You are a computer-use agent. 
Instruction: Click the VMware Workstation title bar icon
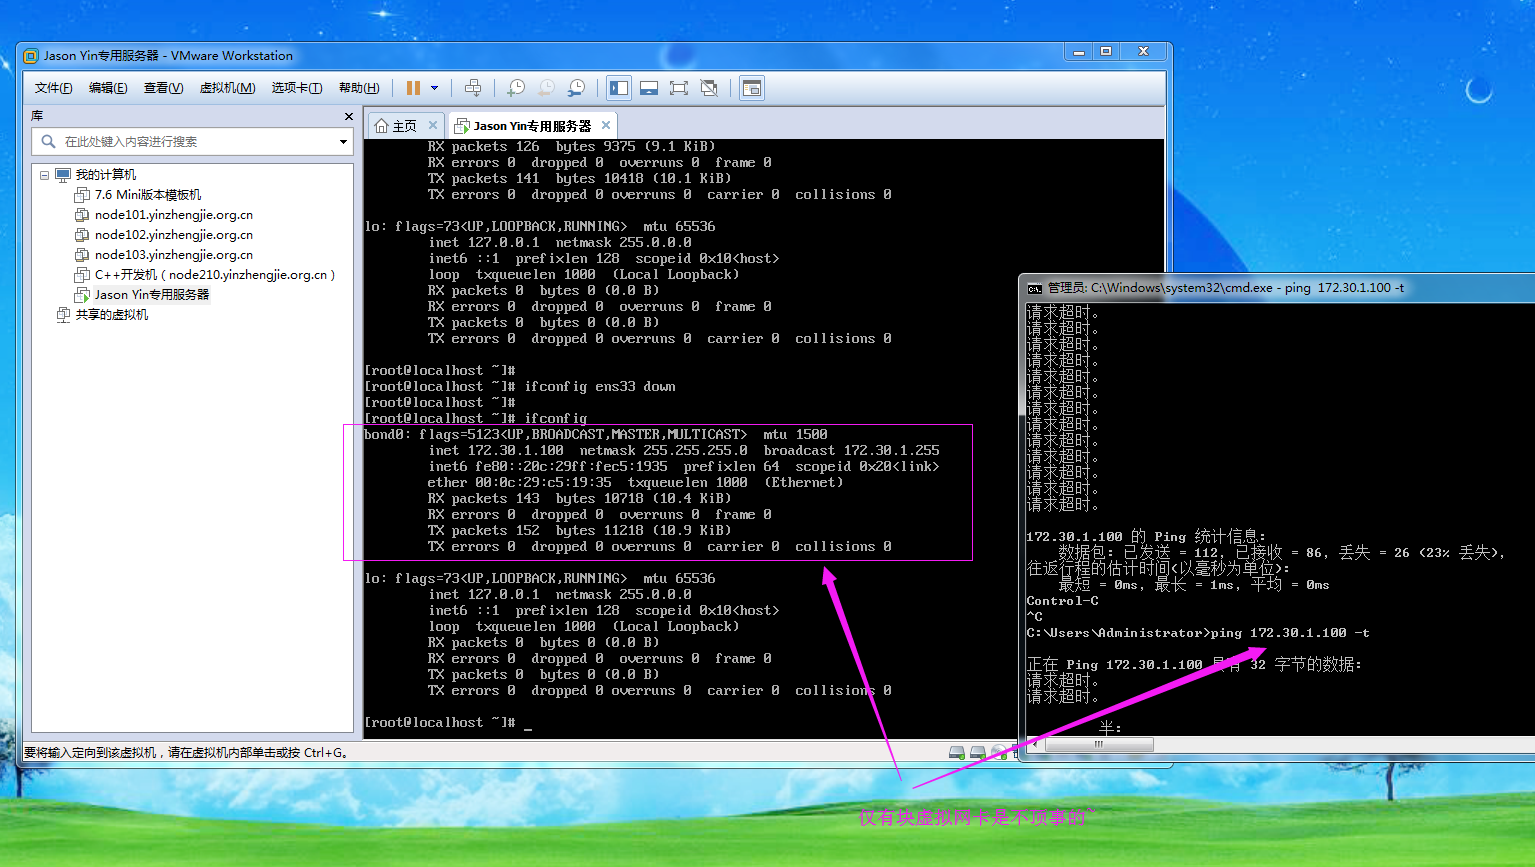pos(31,56)
